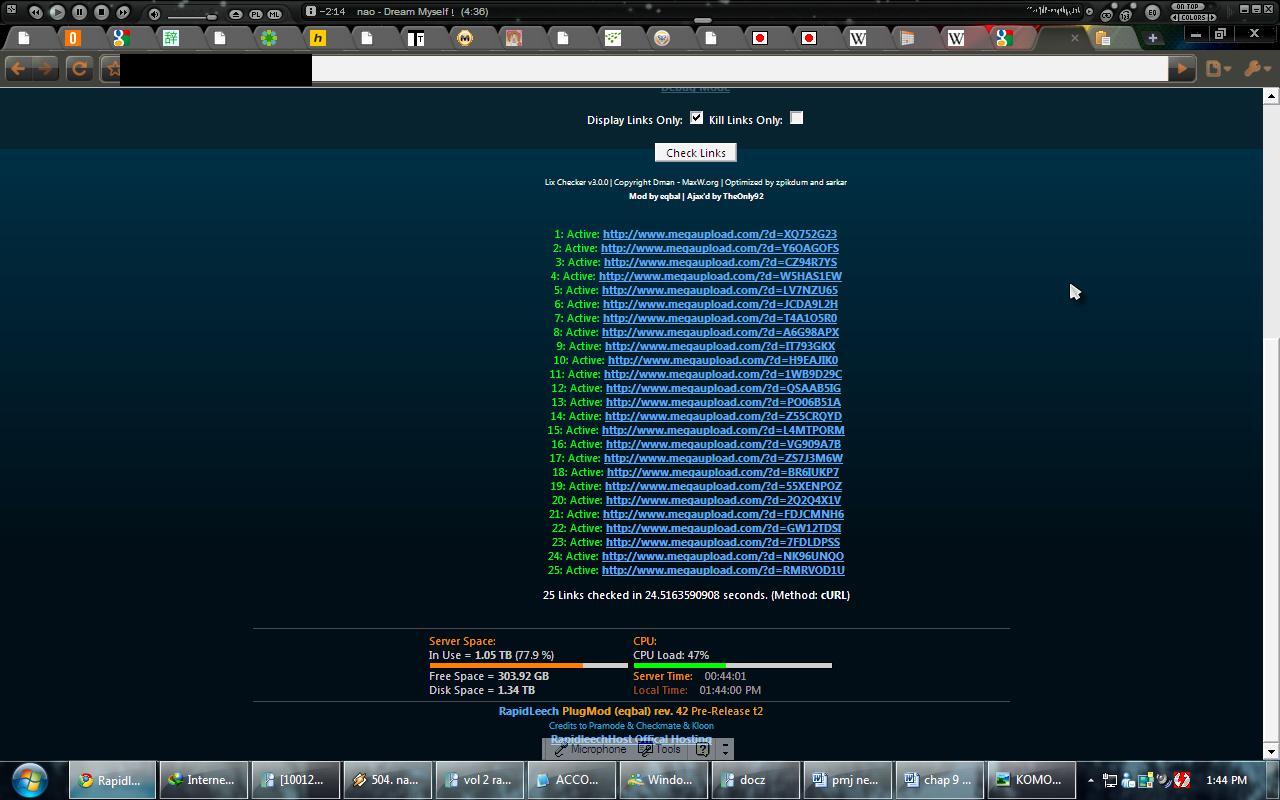Open megaupload link ending FDJCMNH6

point(723,514)
